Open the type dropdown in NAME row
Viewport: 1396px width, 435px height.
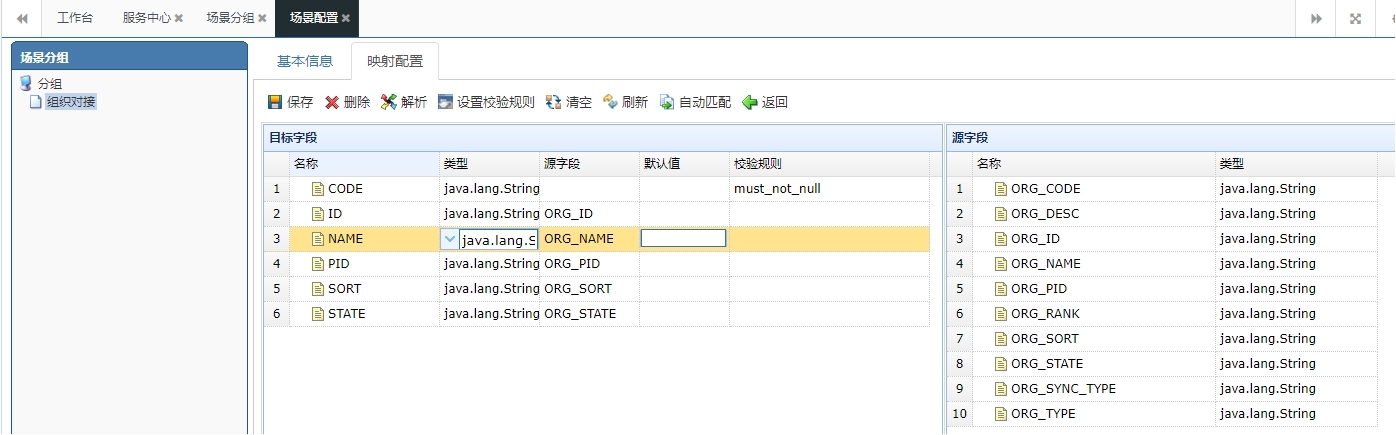pos(450,239)
